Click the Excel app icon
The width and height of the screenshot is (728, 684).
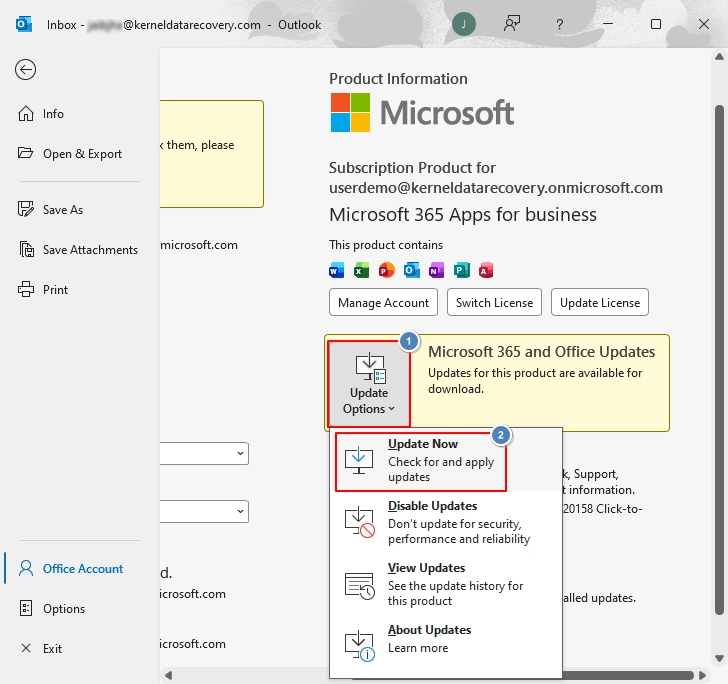pyautogui.click(x=361, y=270)
